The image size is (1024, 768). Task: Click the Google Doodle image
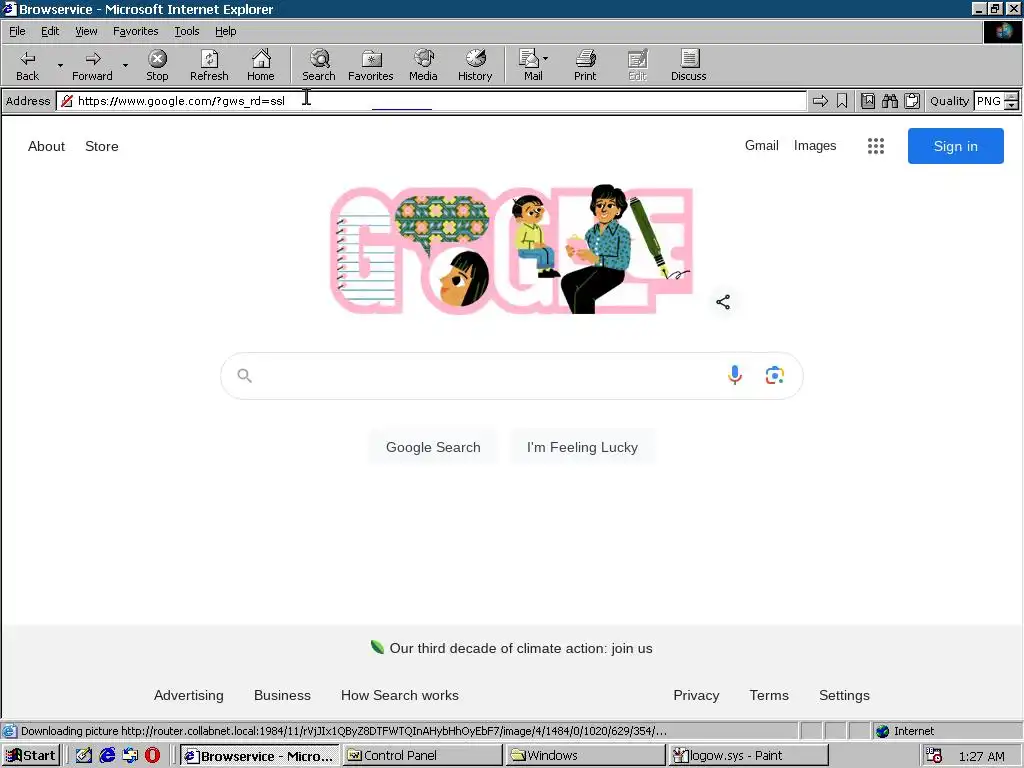(511, 249)
